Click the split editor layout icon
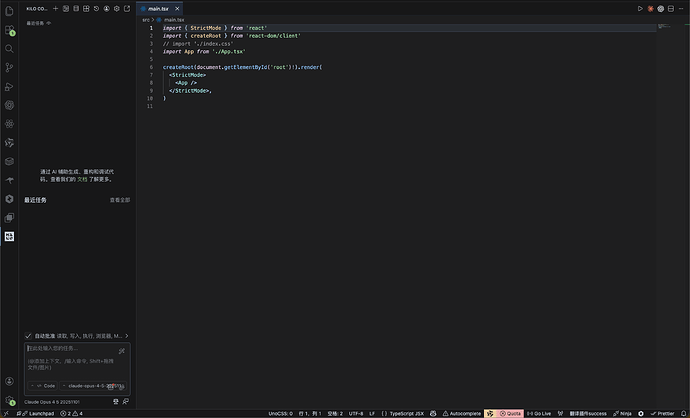The height and width of the screenshot is (418, 690). click(671, 8)
